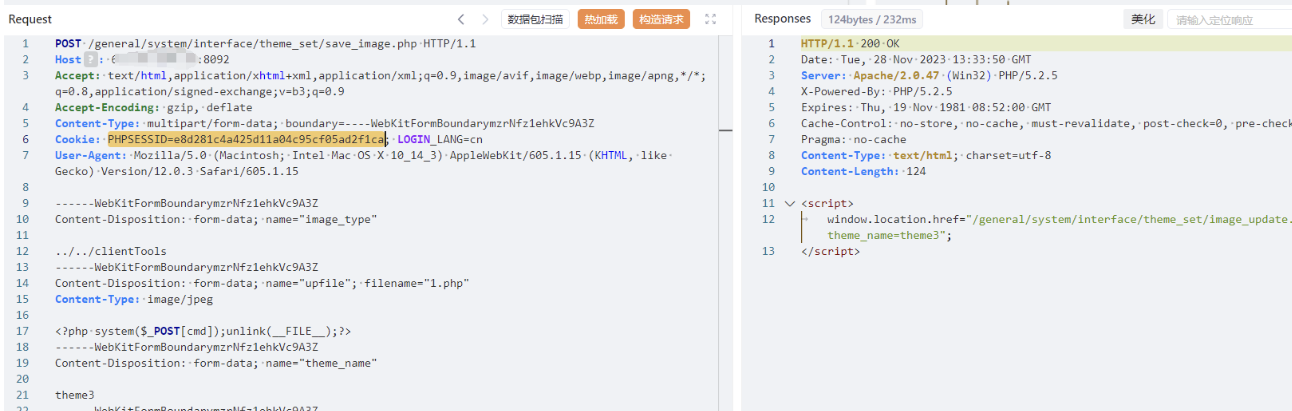The width and height of the screenshot is (1292, 411).
Task: Click the name="image_type" Content-Disposition line
Action: point(216,219)
